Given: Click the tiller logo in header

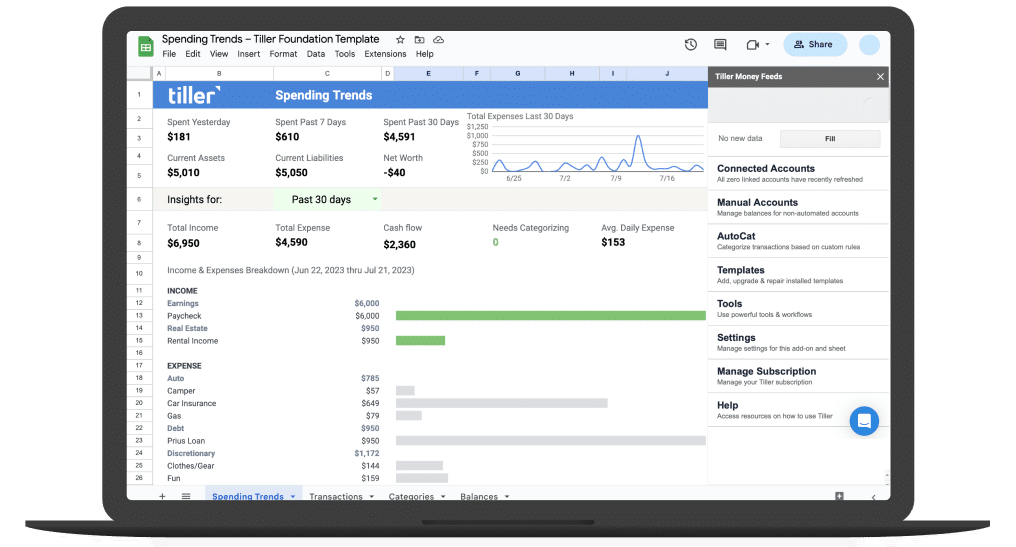Looking at the screenshot, I should point(194,95).
